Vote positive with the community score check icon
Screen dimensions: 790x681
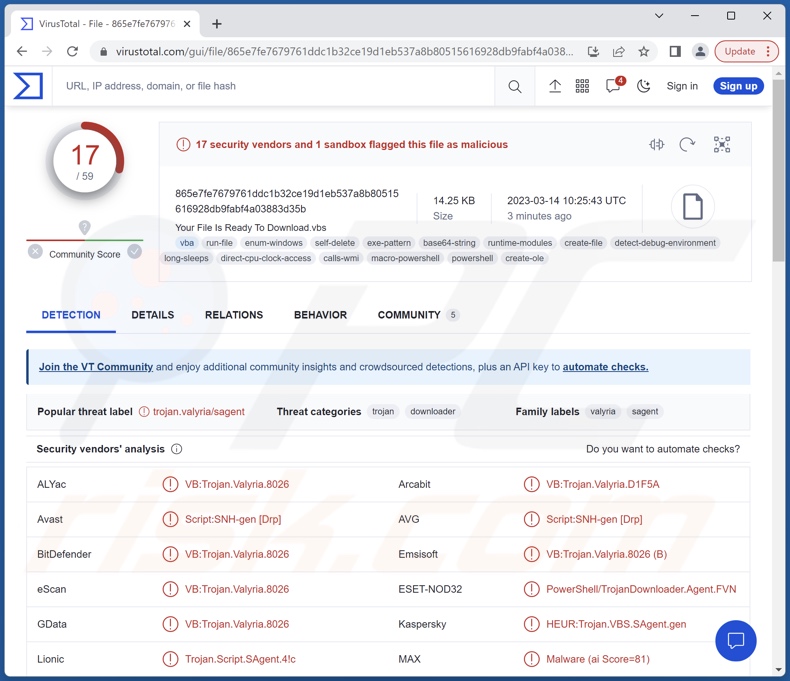(x=135, y=251)
